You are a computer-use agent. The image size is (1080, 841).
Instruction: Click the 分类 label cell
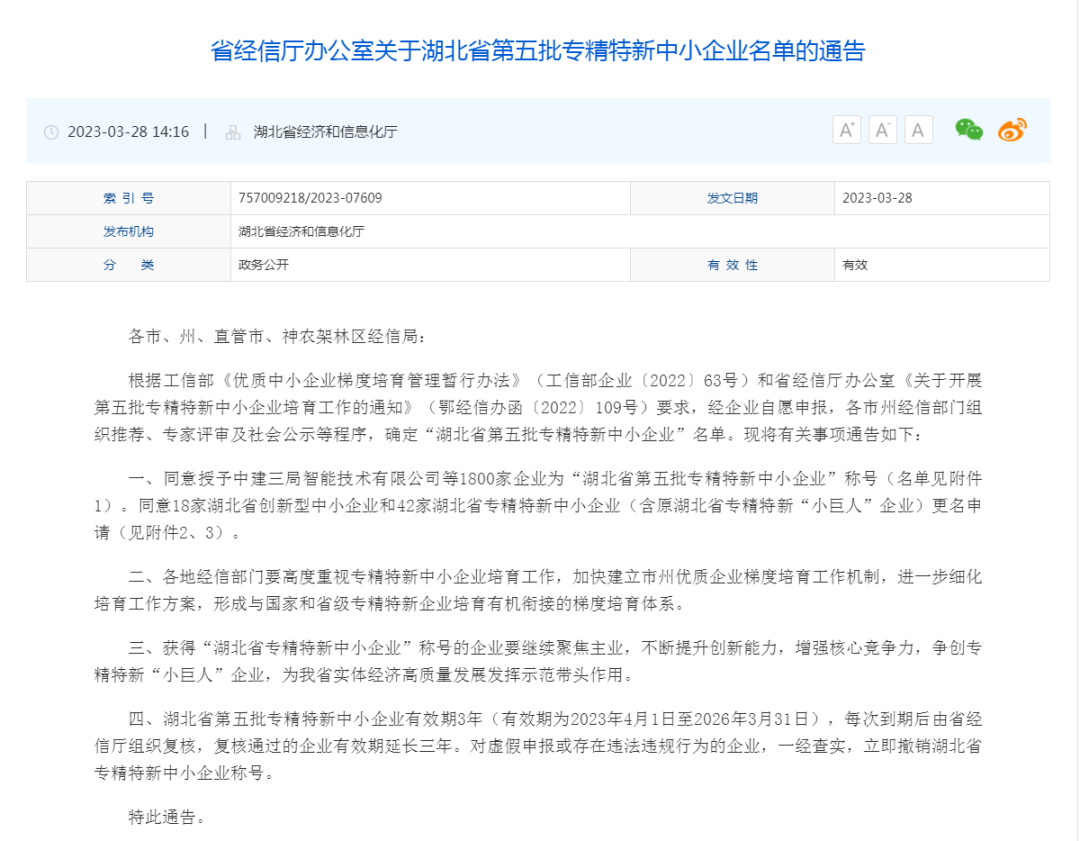pos(128,264)
